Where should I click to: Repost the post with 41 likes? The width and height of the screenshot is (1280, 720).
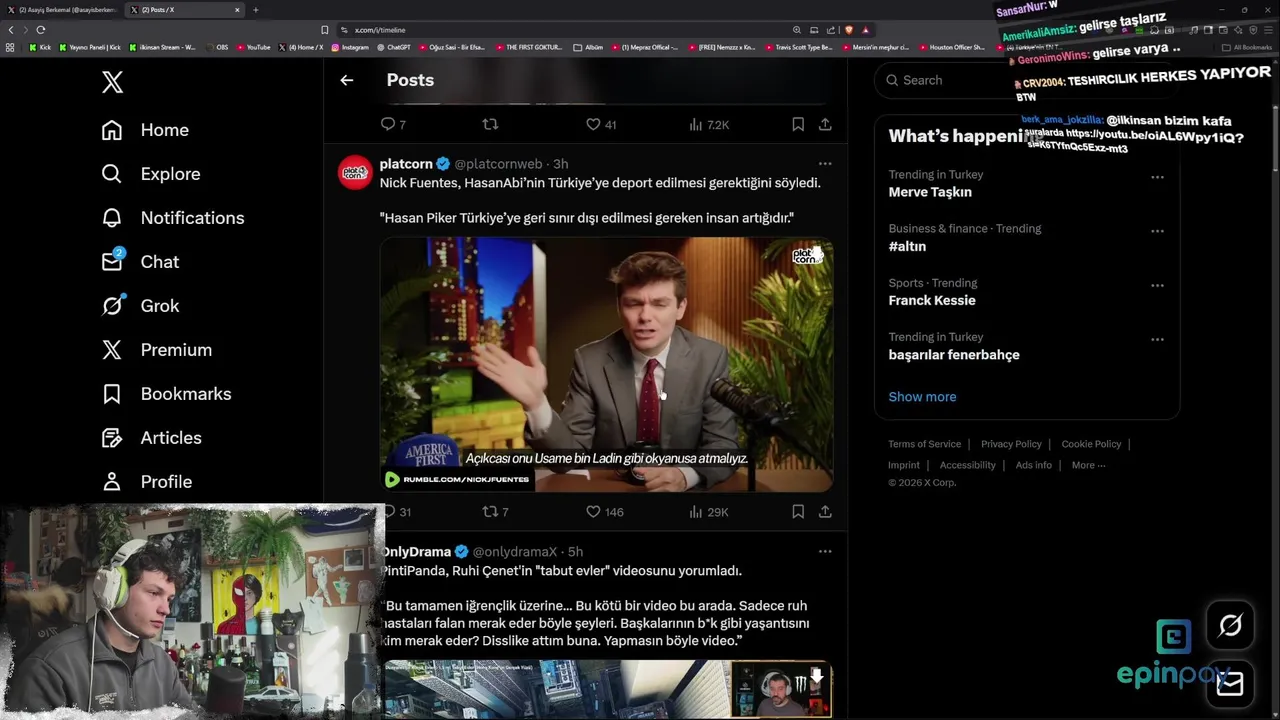click(490, 124)
